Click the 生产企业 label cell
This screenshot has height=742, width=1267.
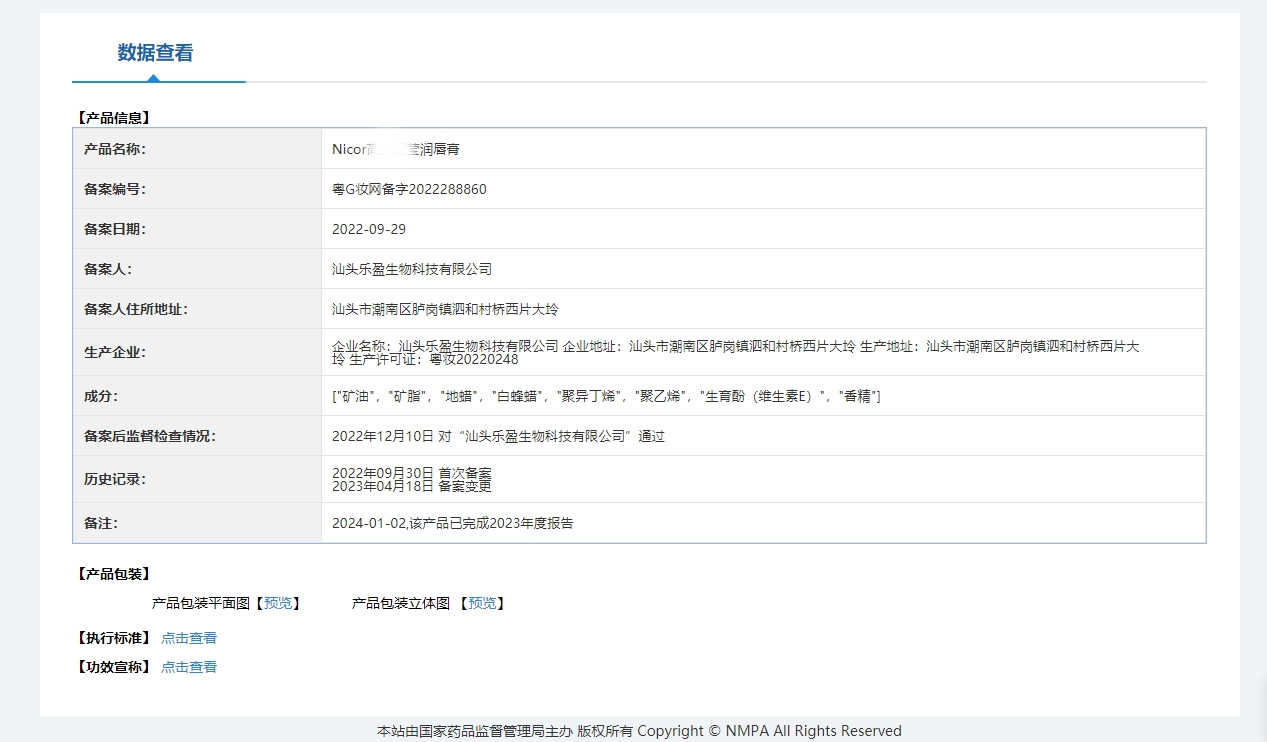click(197, 352)
